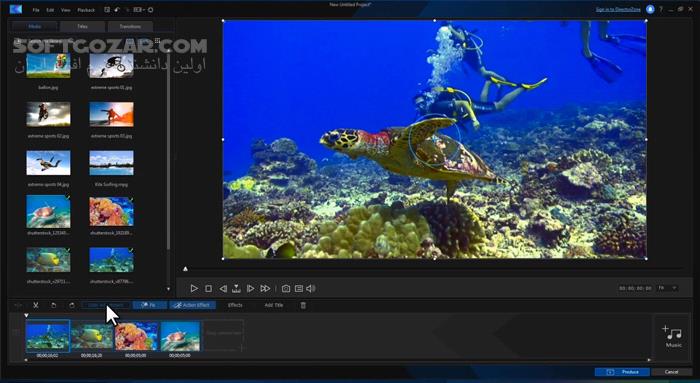This screenshot has height=383, width=700.
Task: Click the Fix button
Action: (x=150, y=305)
